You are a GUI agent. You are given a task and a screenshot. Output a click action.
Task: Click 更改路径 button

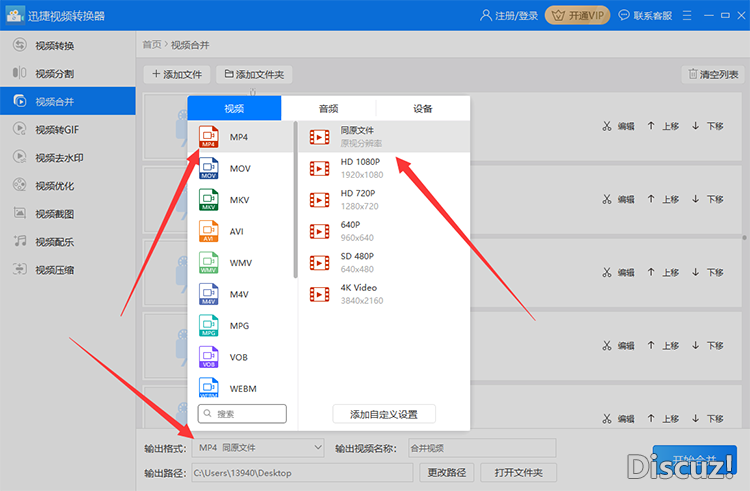pos(447,472)
